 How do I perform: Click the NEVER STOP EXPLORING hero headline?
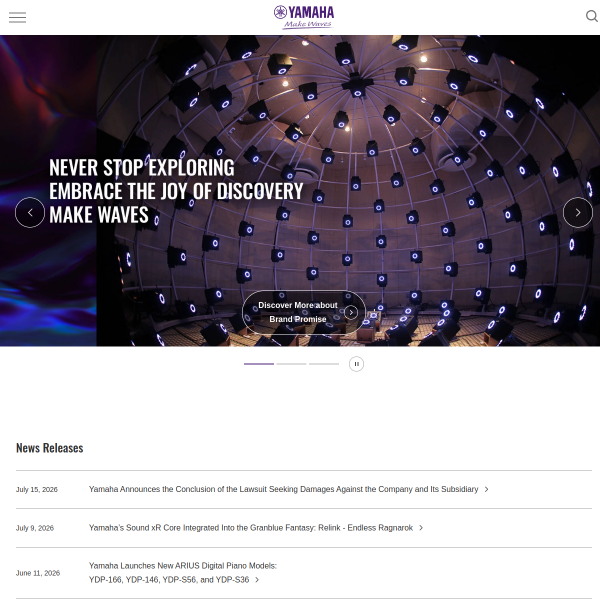176,191
